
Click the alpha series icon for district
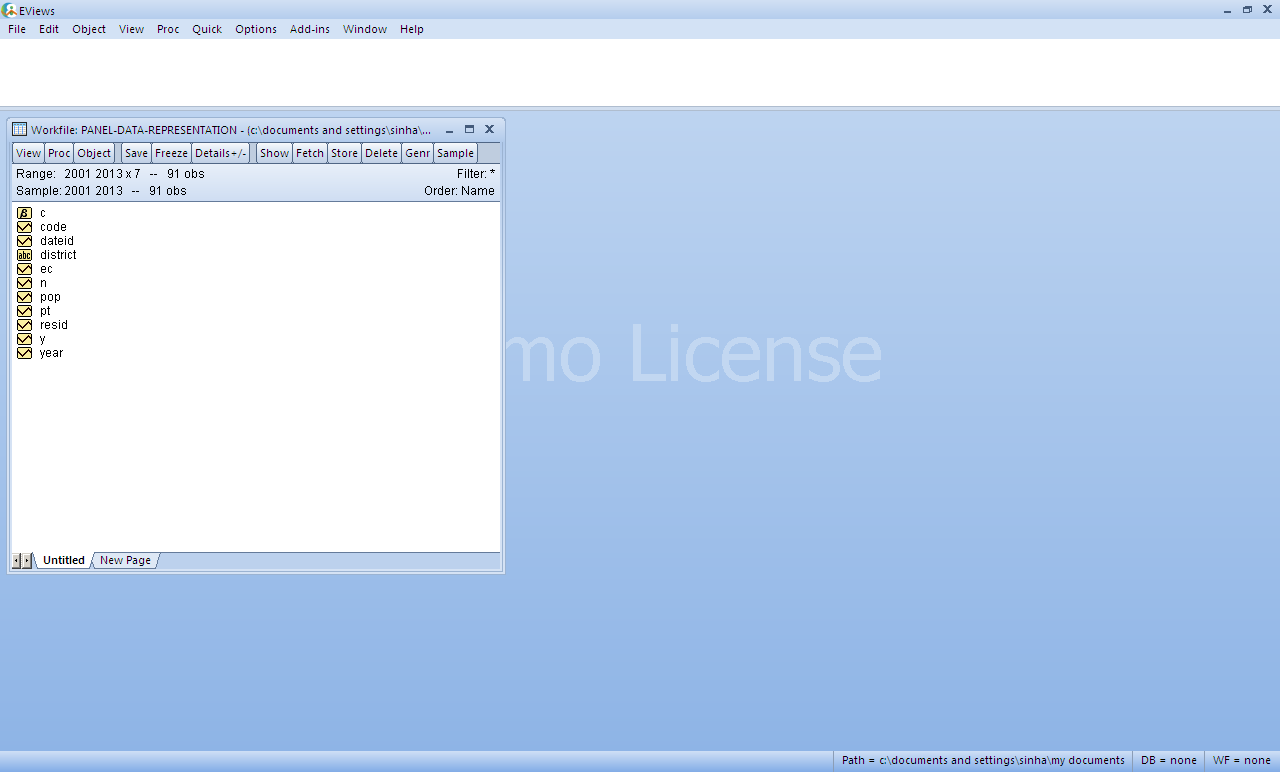25,255
